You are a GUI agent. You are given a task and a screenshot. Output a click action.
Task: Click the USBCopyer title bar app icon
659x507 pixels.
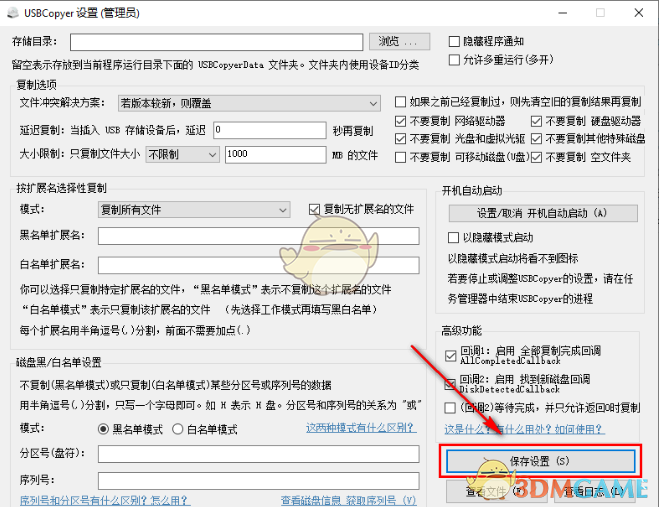coord(13,13)
